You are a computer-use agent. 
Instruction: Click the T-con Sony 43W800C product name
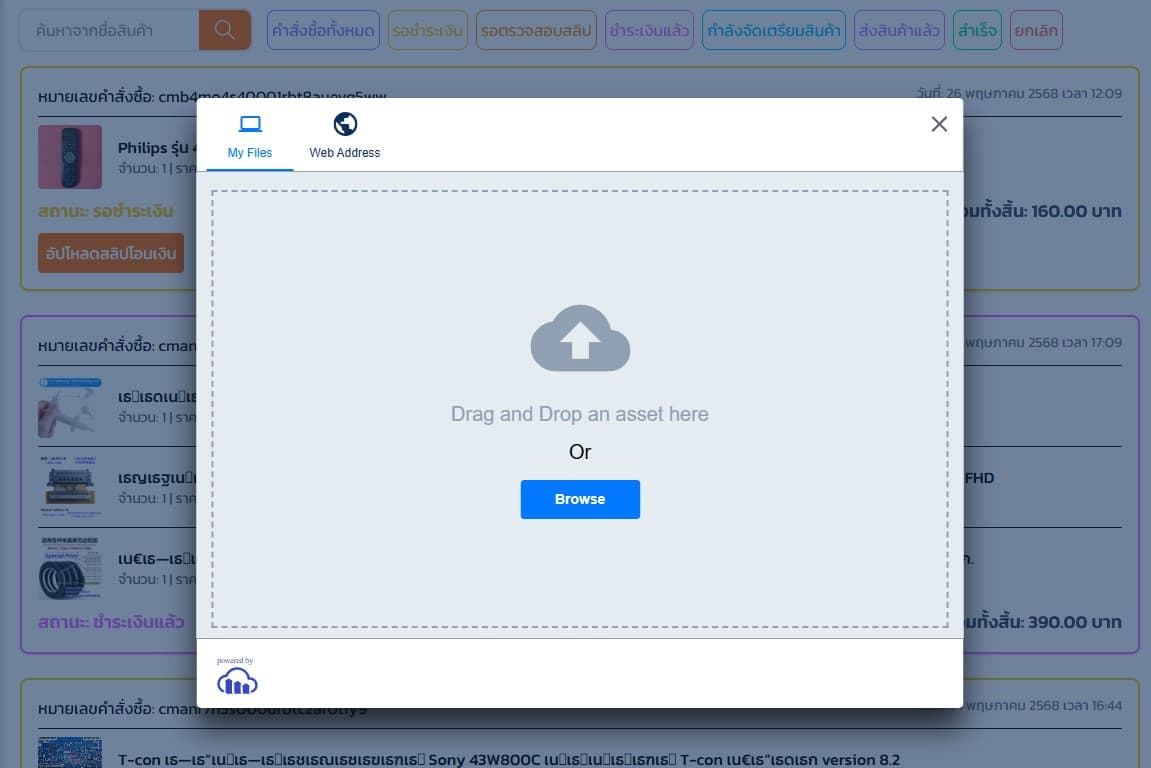click(509, 760)
